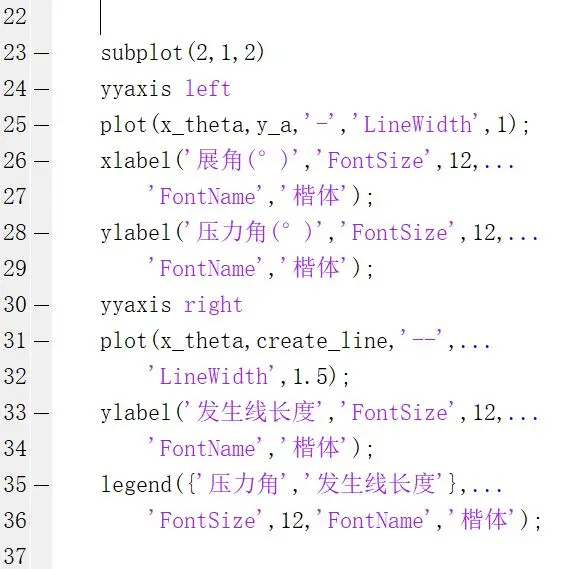Click line number 23 in the gutter
This screenshot has height=569, width=581.
coord(15,53)
